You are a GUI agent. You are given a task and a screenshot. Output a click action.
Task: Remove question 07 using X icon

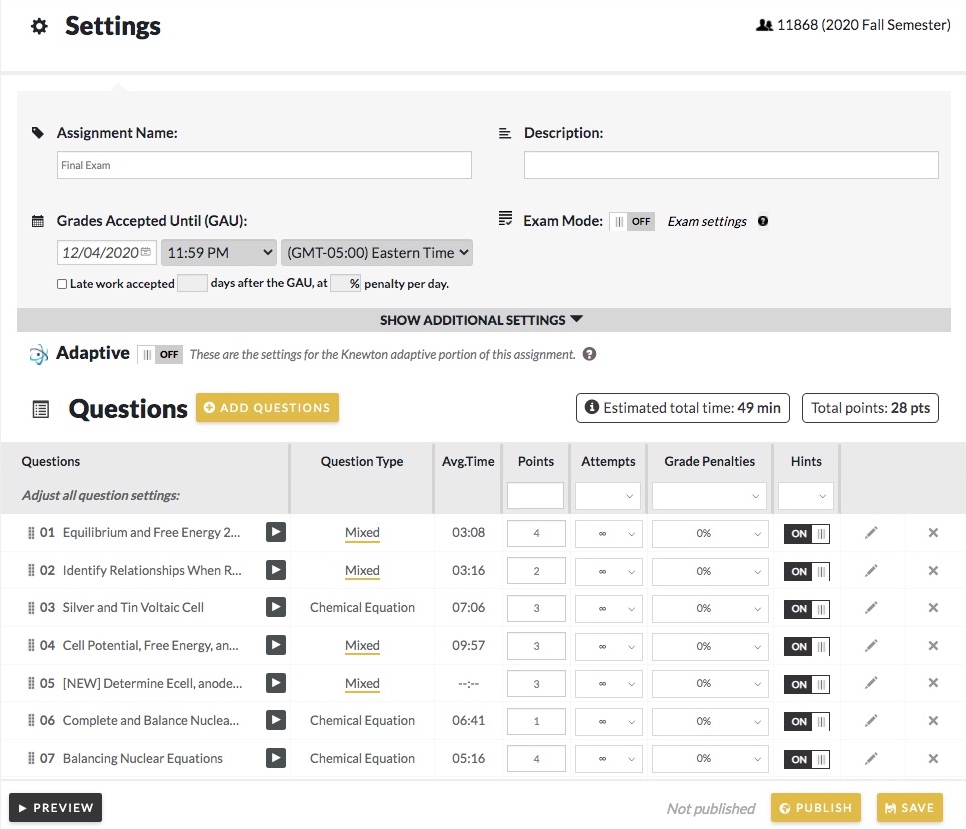pyautogui.click(x=933, y=759)
